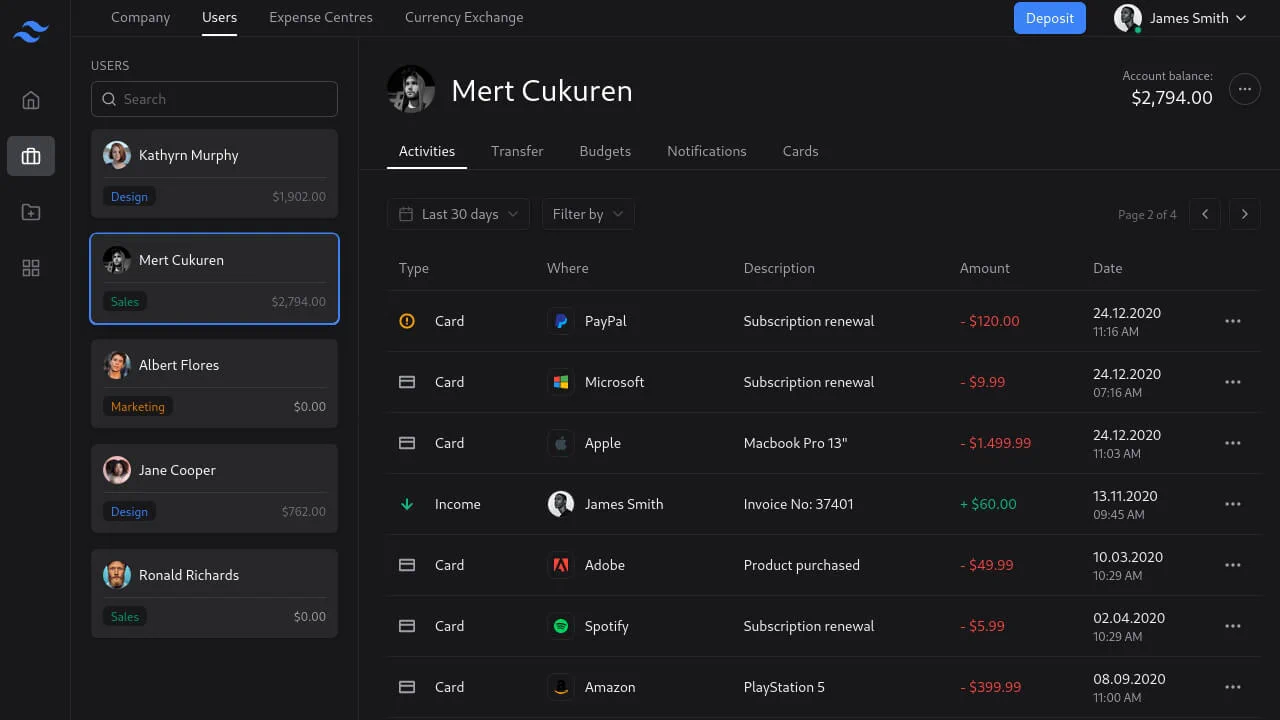
Task: Click the Macbook Pro 13" description
Action: point(795,443)
